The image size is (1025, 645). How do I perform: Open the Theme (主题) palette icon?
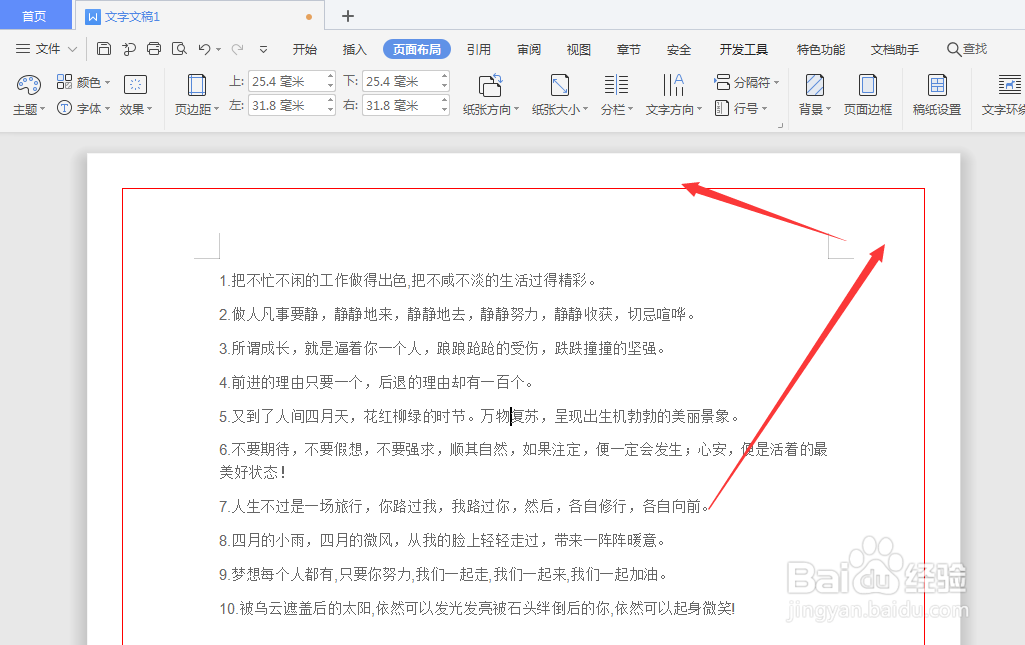pos(29,84)
